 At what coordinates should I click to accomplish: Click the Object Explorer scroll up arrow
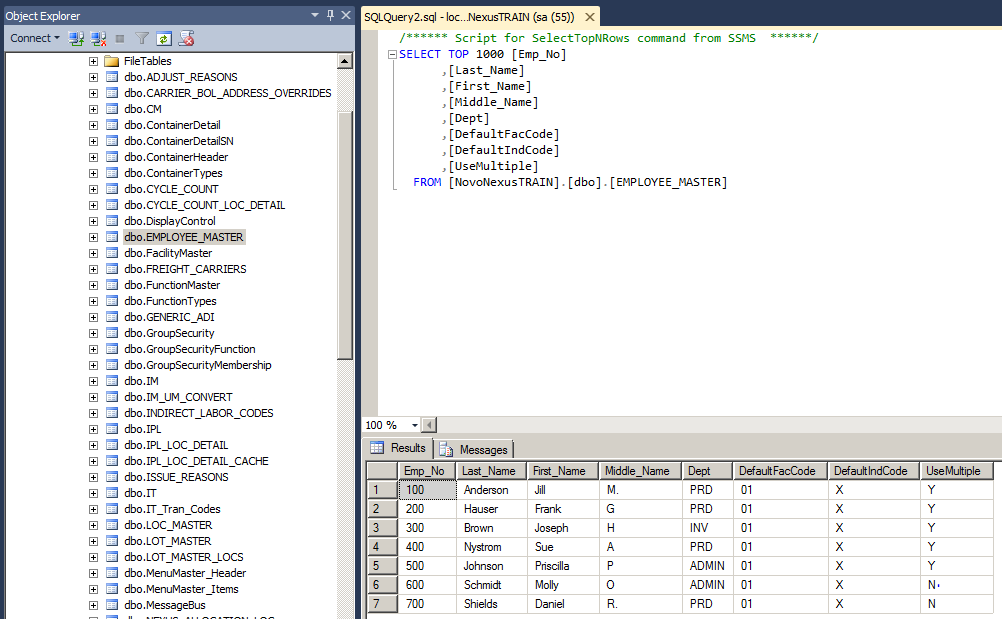(345, 61)
